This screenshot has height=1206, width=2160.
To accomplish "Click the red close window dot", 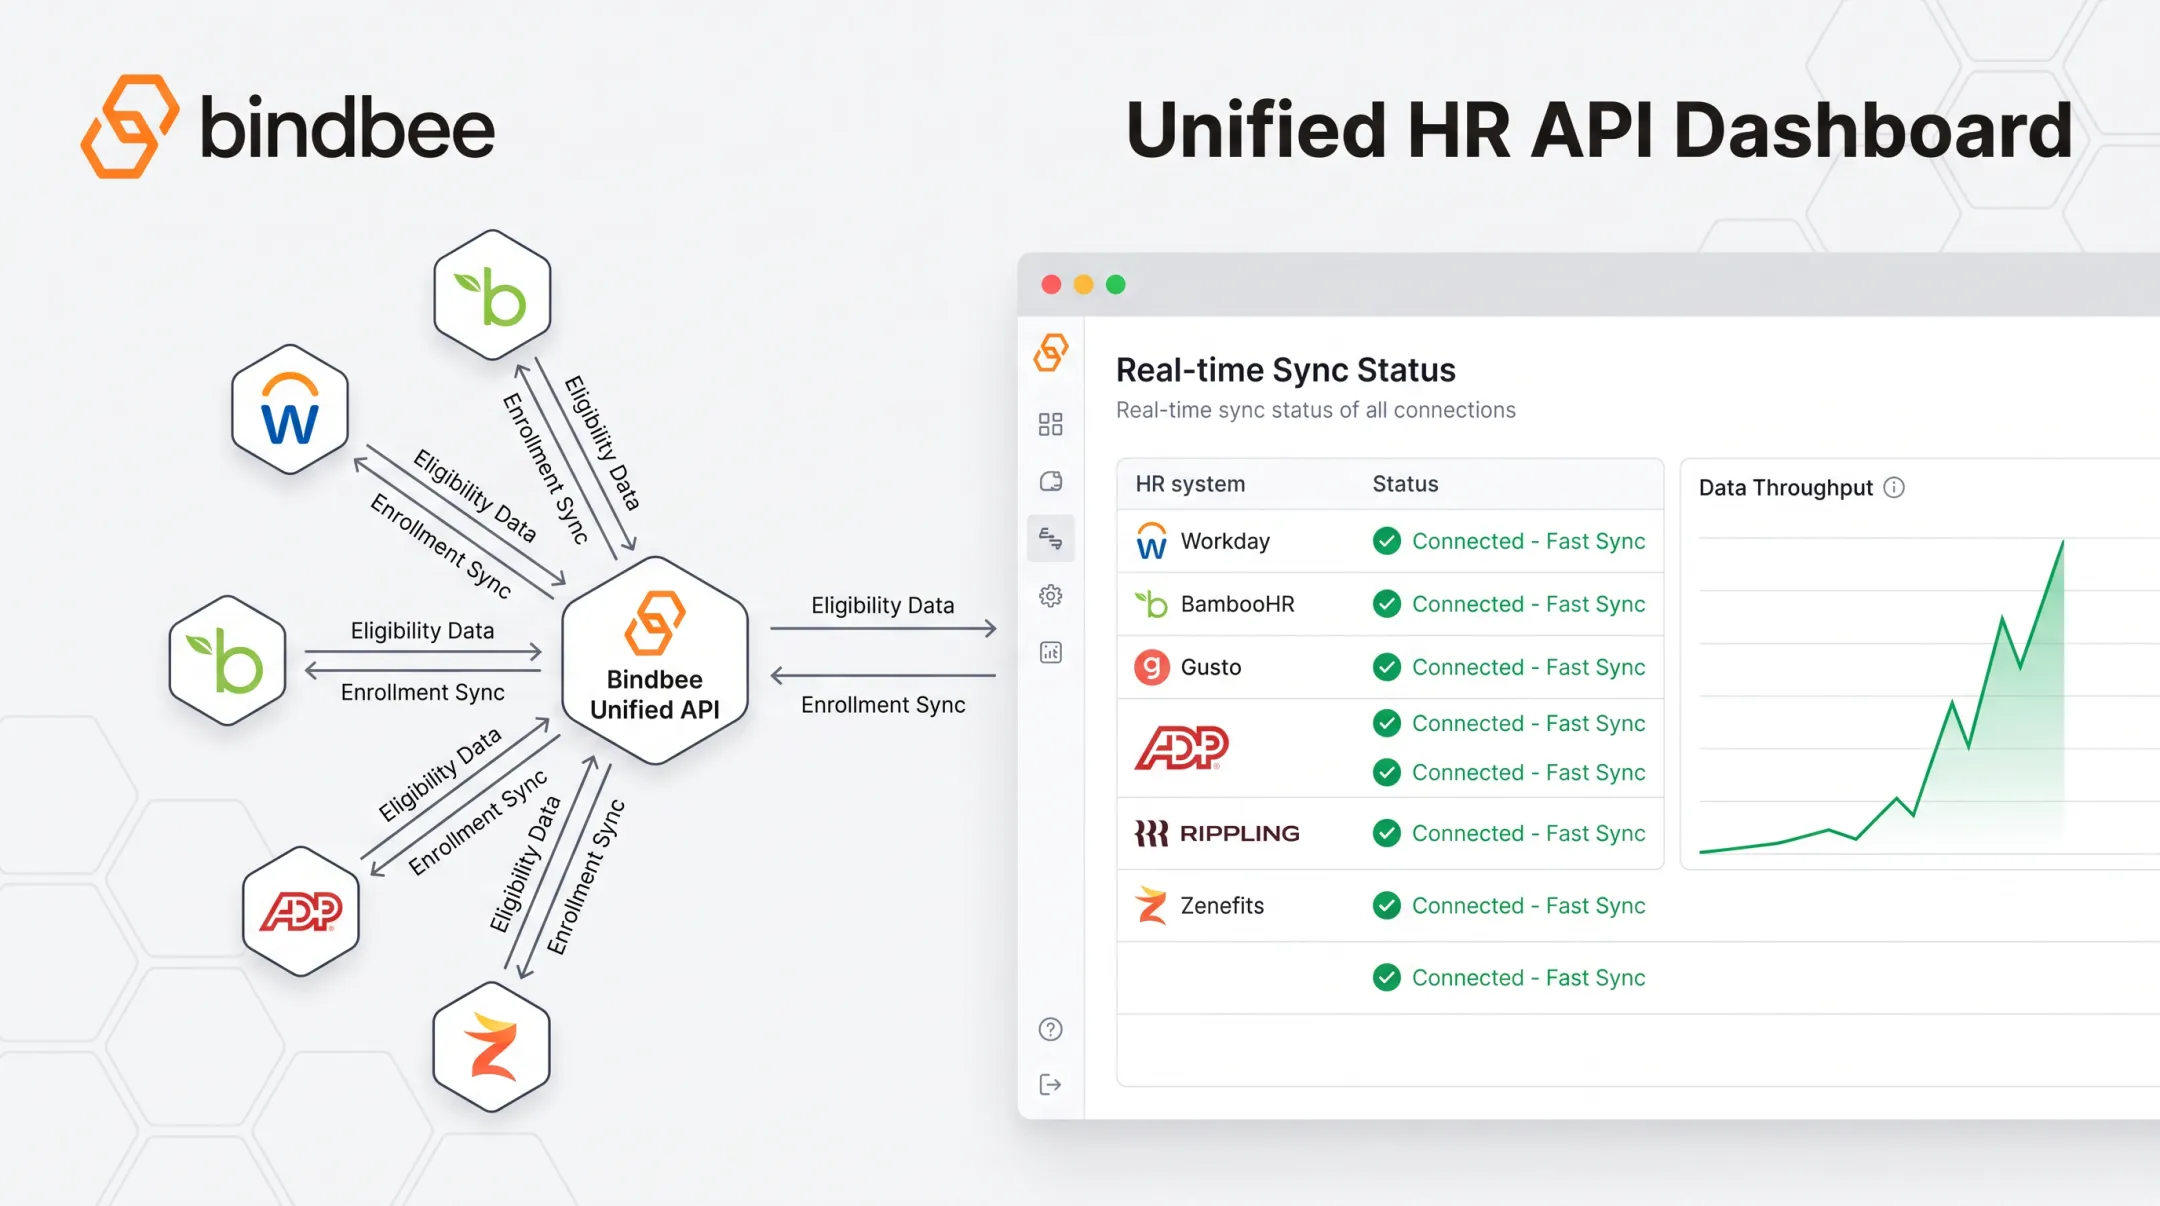I will pos(1051,284).
